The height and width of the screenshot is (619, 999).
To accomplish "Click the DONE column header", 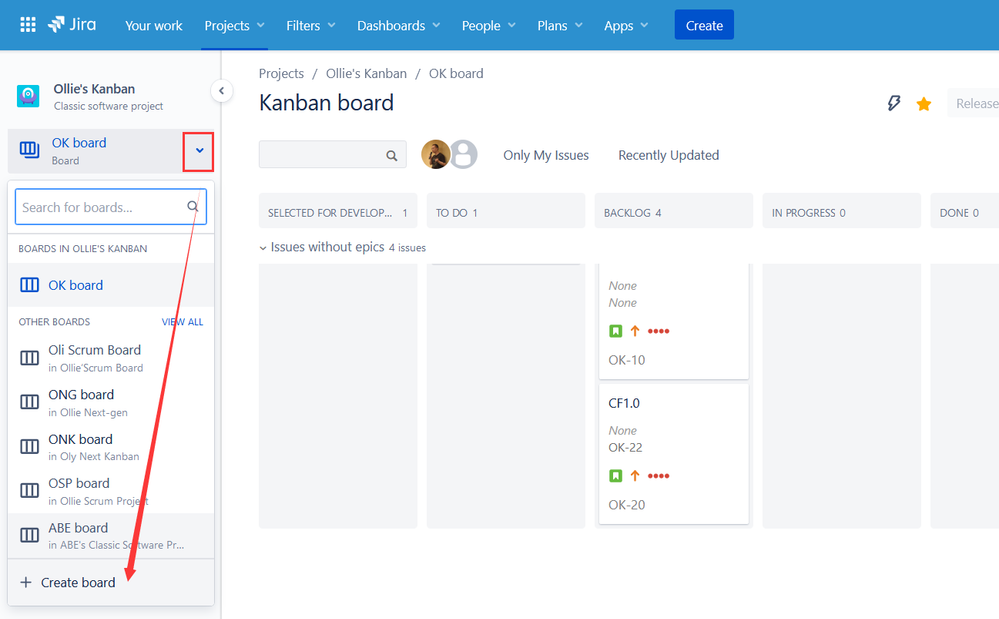I will tap(965, 211).
